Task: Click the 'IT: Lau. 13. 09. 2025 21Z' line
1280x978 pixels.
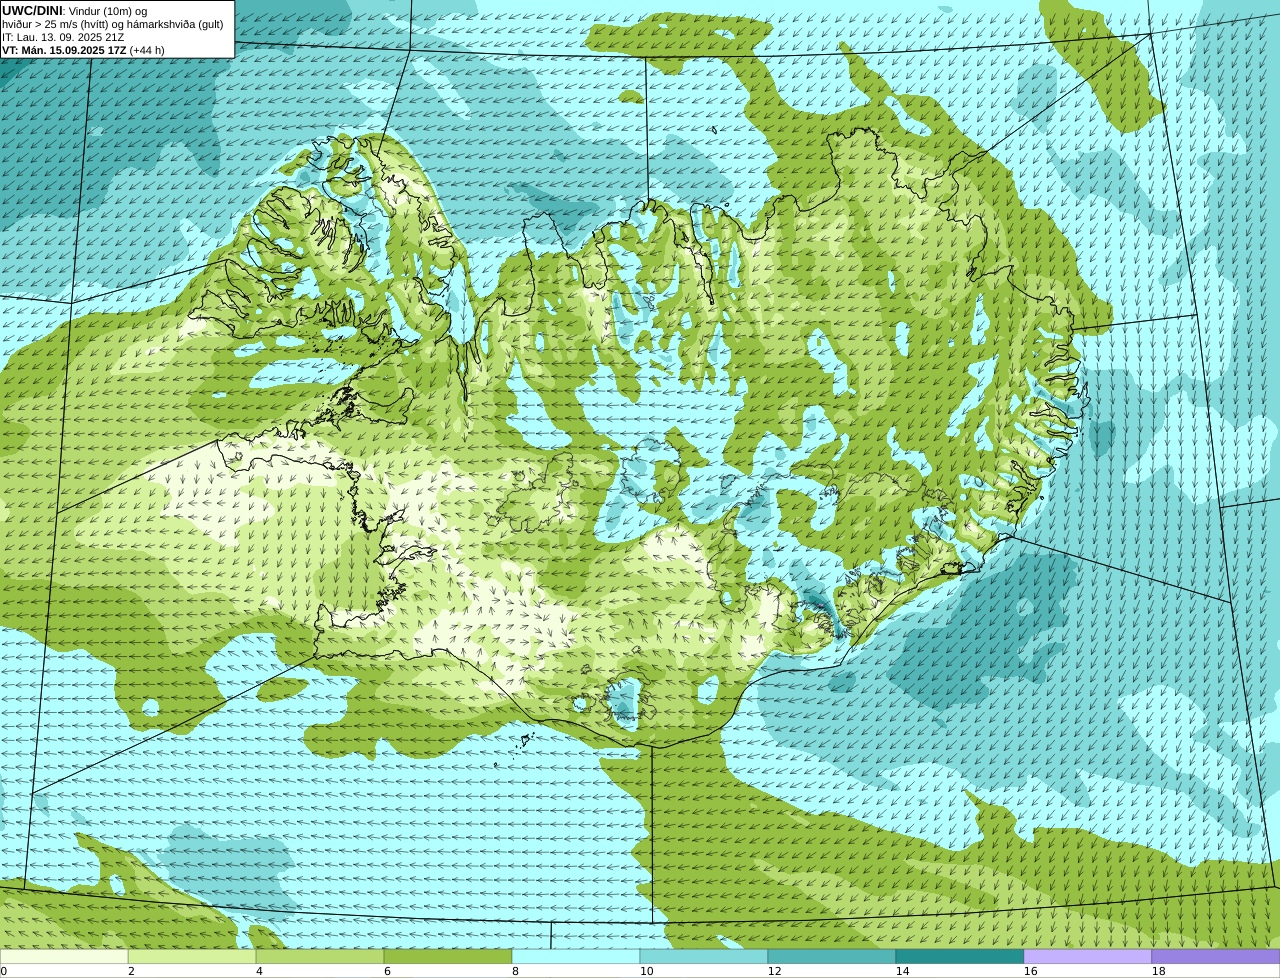Action: [63, 37]
